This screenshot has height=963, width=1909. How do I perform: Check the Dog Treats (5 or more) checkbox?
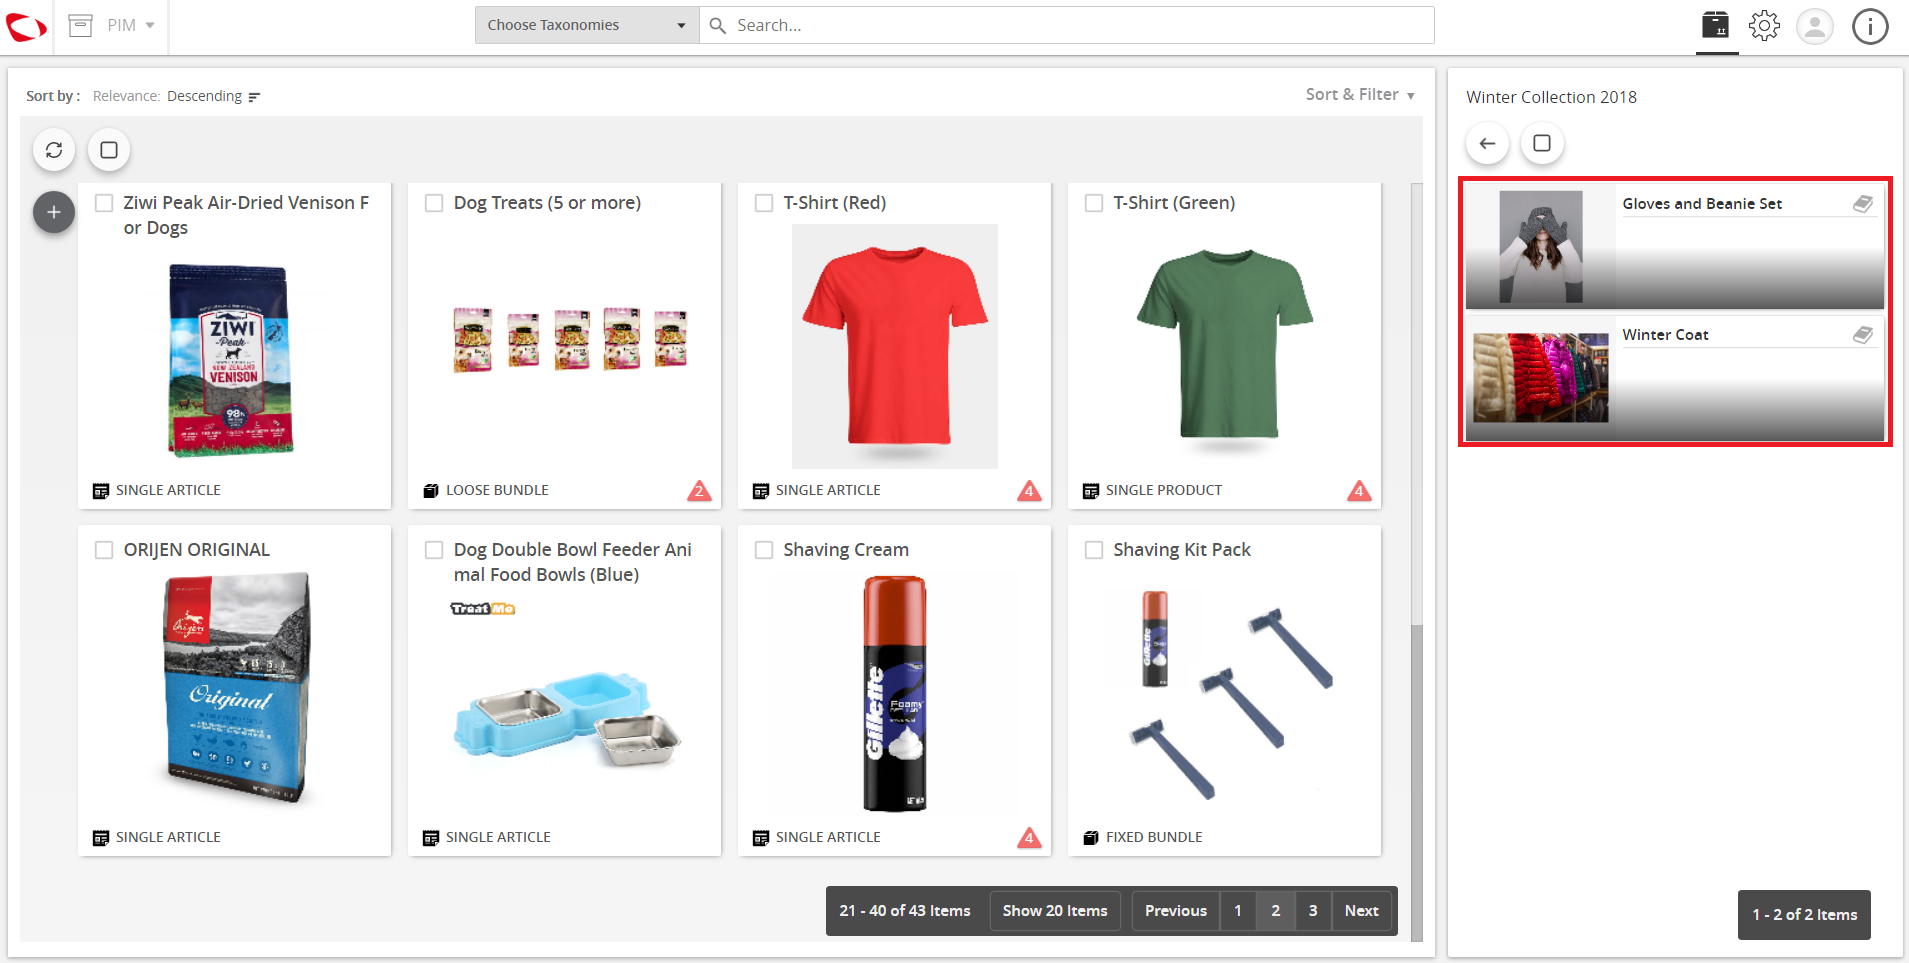coord(434,203)
